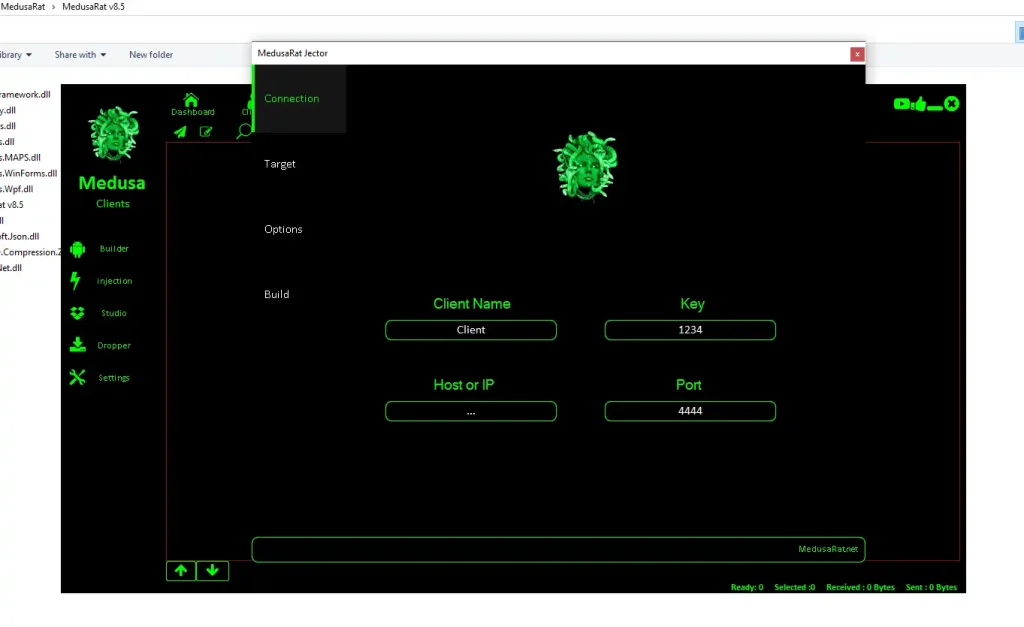Click the lightning bolt Injection icon
Image resolution: width=1024 pixels, height=627 pixels.
tap(75, 281)
